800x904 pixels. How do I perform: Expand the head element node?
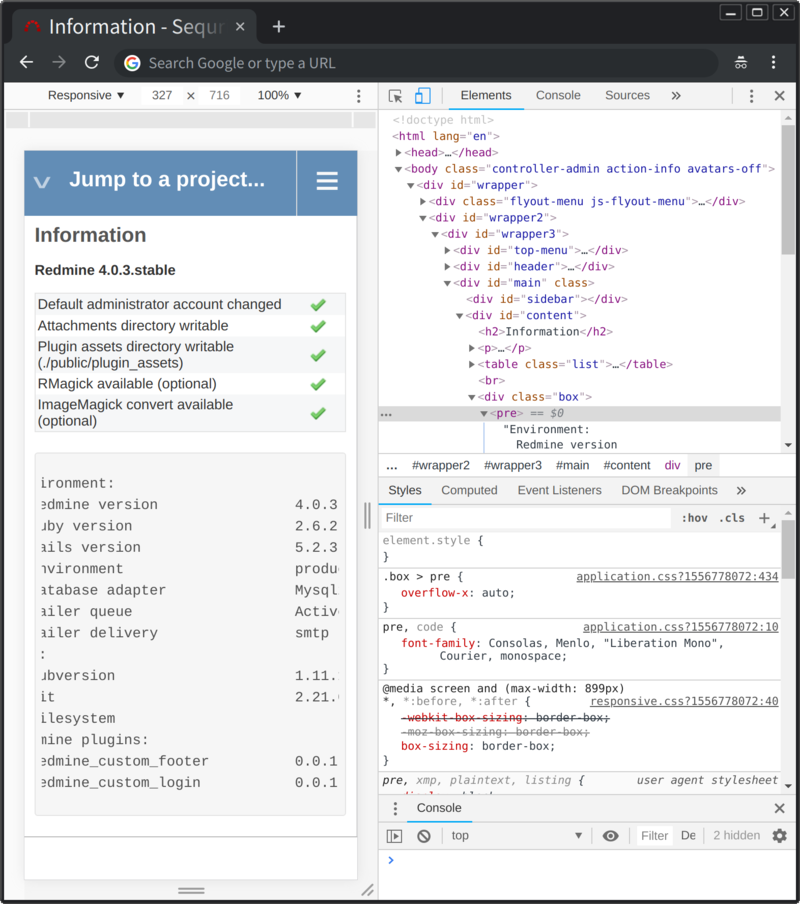click(398, 153)
